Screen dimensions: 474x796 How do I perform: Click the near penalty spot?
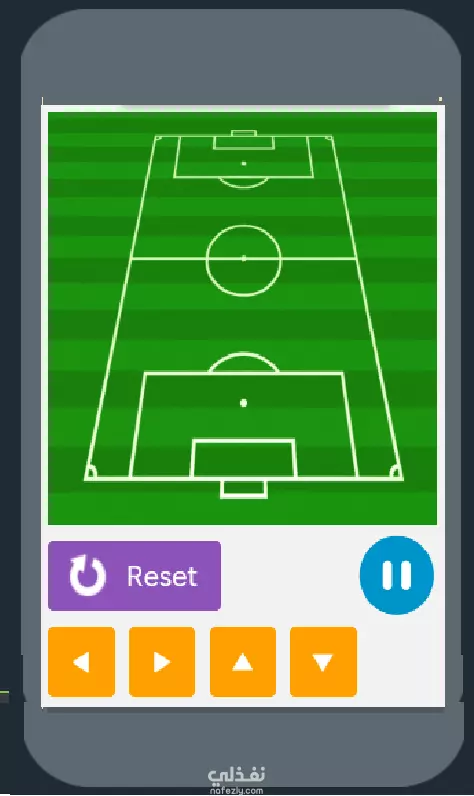tap(244, 403)
